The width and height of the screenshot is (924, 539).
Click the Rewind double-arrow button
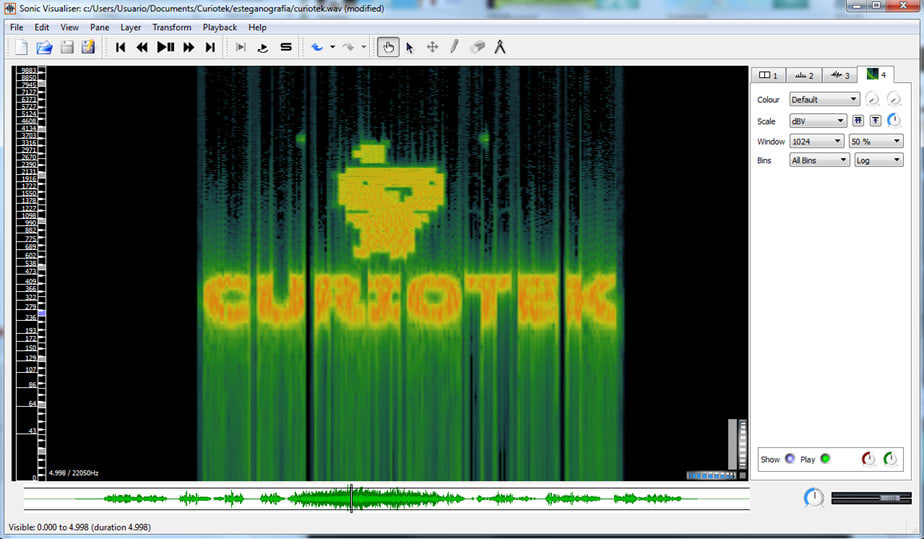coord(142,47)
